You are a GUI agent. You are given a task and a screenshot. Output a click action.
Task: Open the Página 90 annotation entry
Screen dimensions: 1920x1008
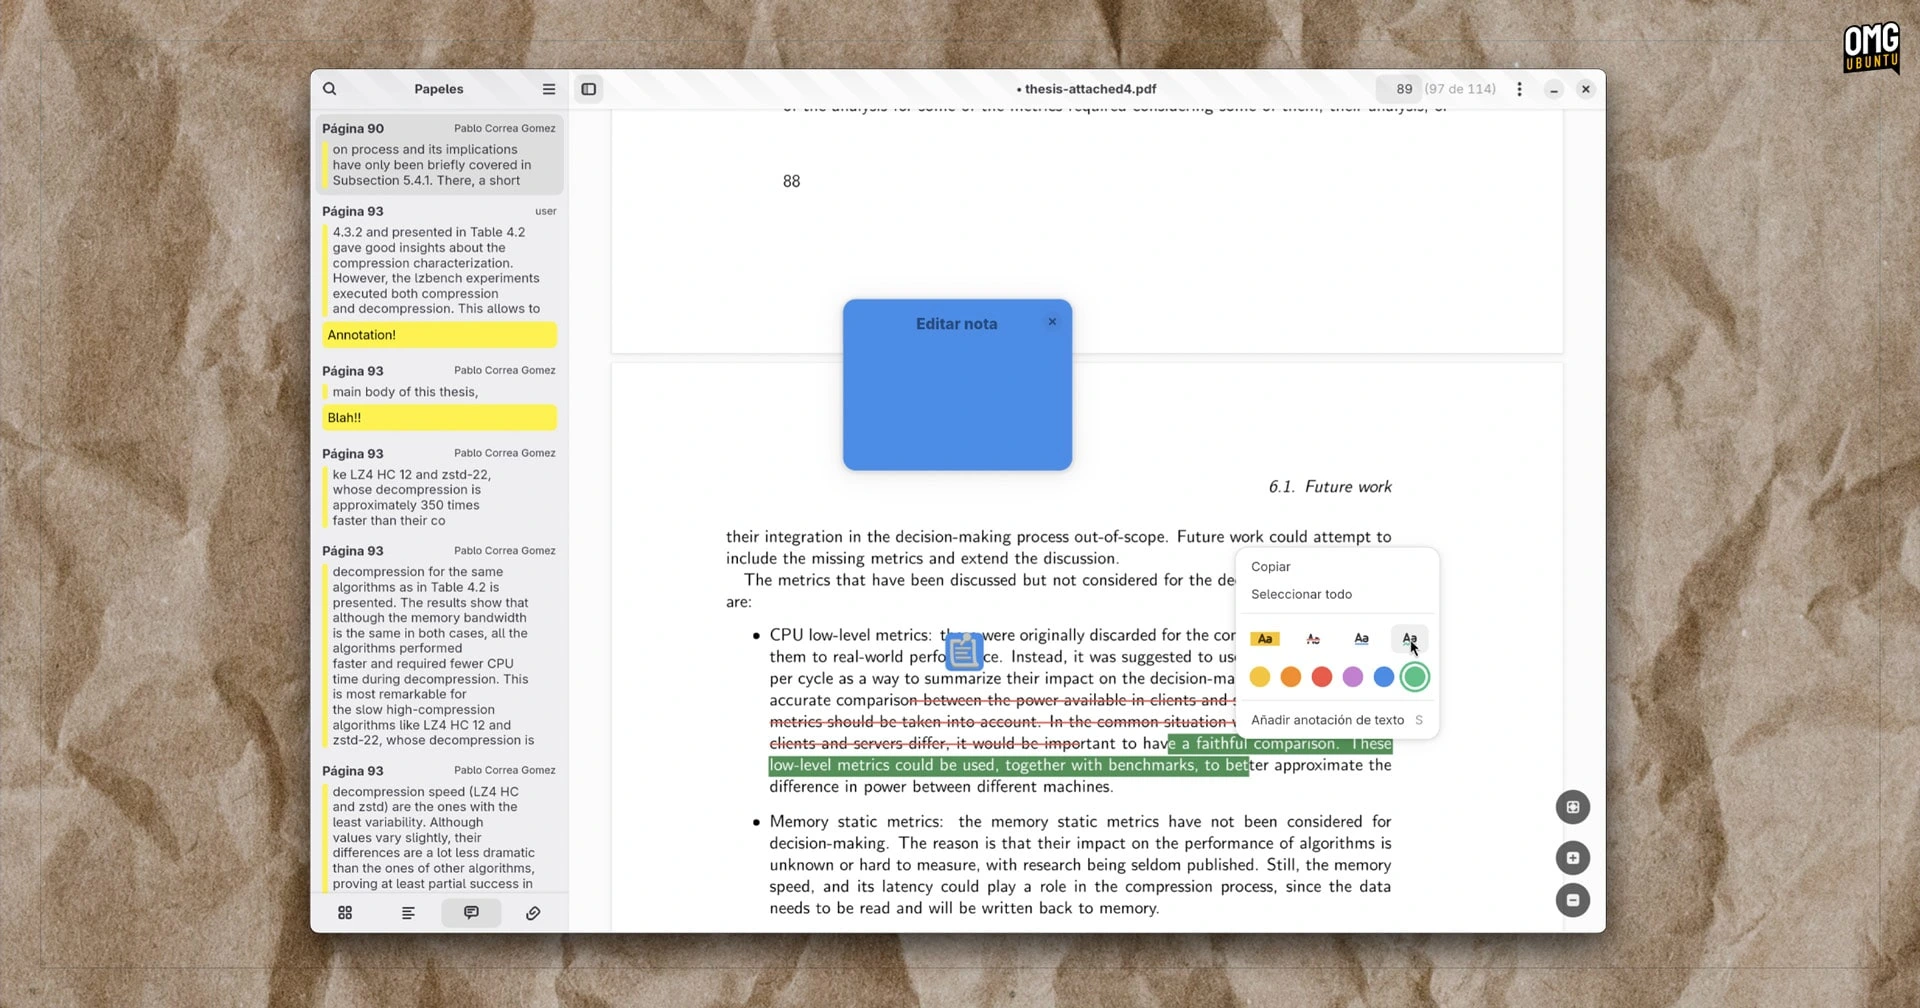tap(439, 155)
